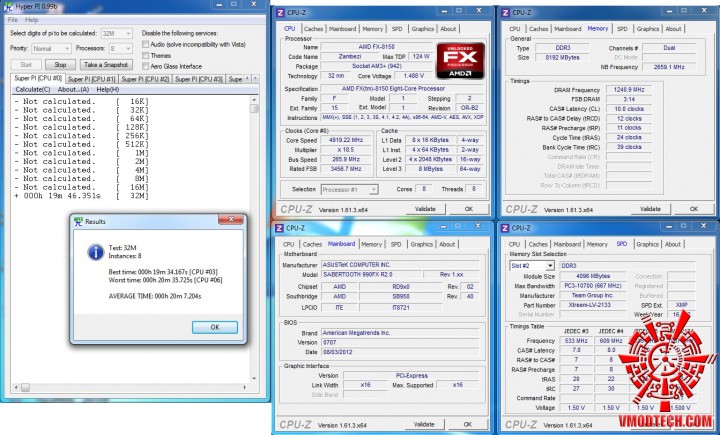Click the vertical scrollbar down arrow in Hyper PI

coord(254,379)
